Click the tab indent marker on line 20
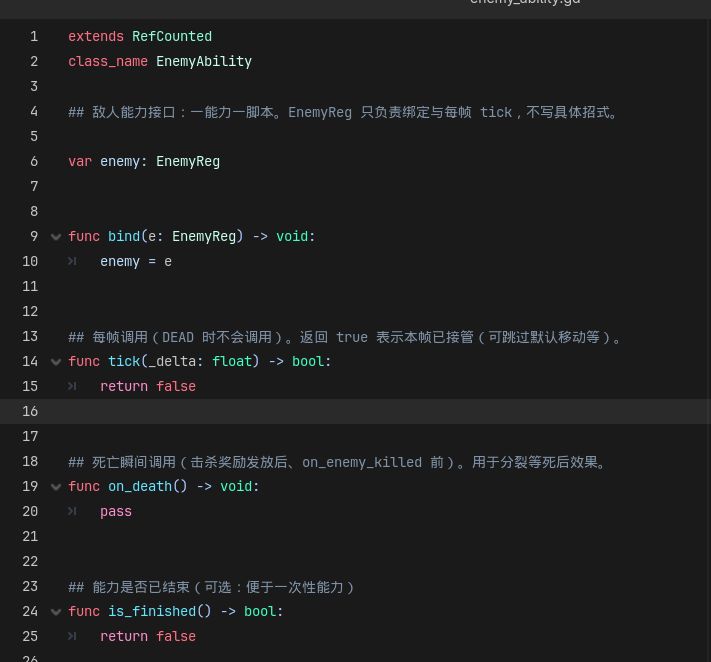The width and height of the screenshot is (711, 662). [72, 511]
